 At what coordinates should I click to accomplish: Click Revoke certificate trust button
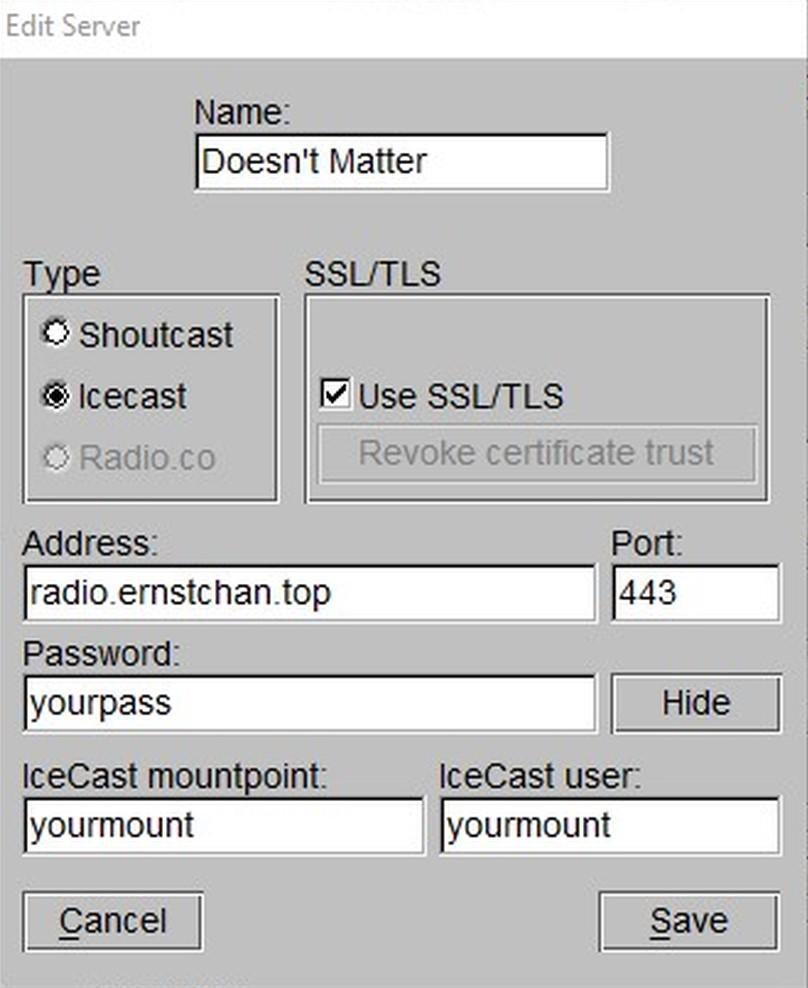pyautogui.click(x=537, y=454)
